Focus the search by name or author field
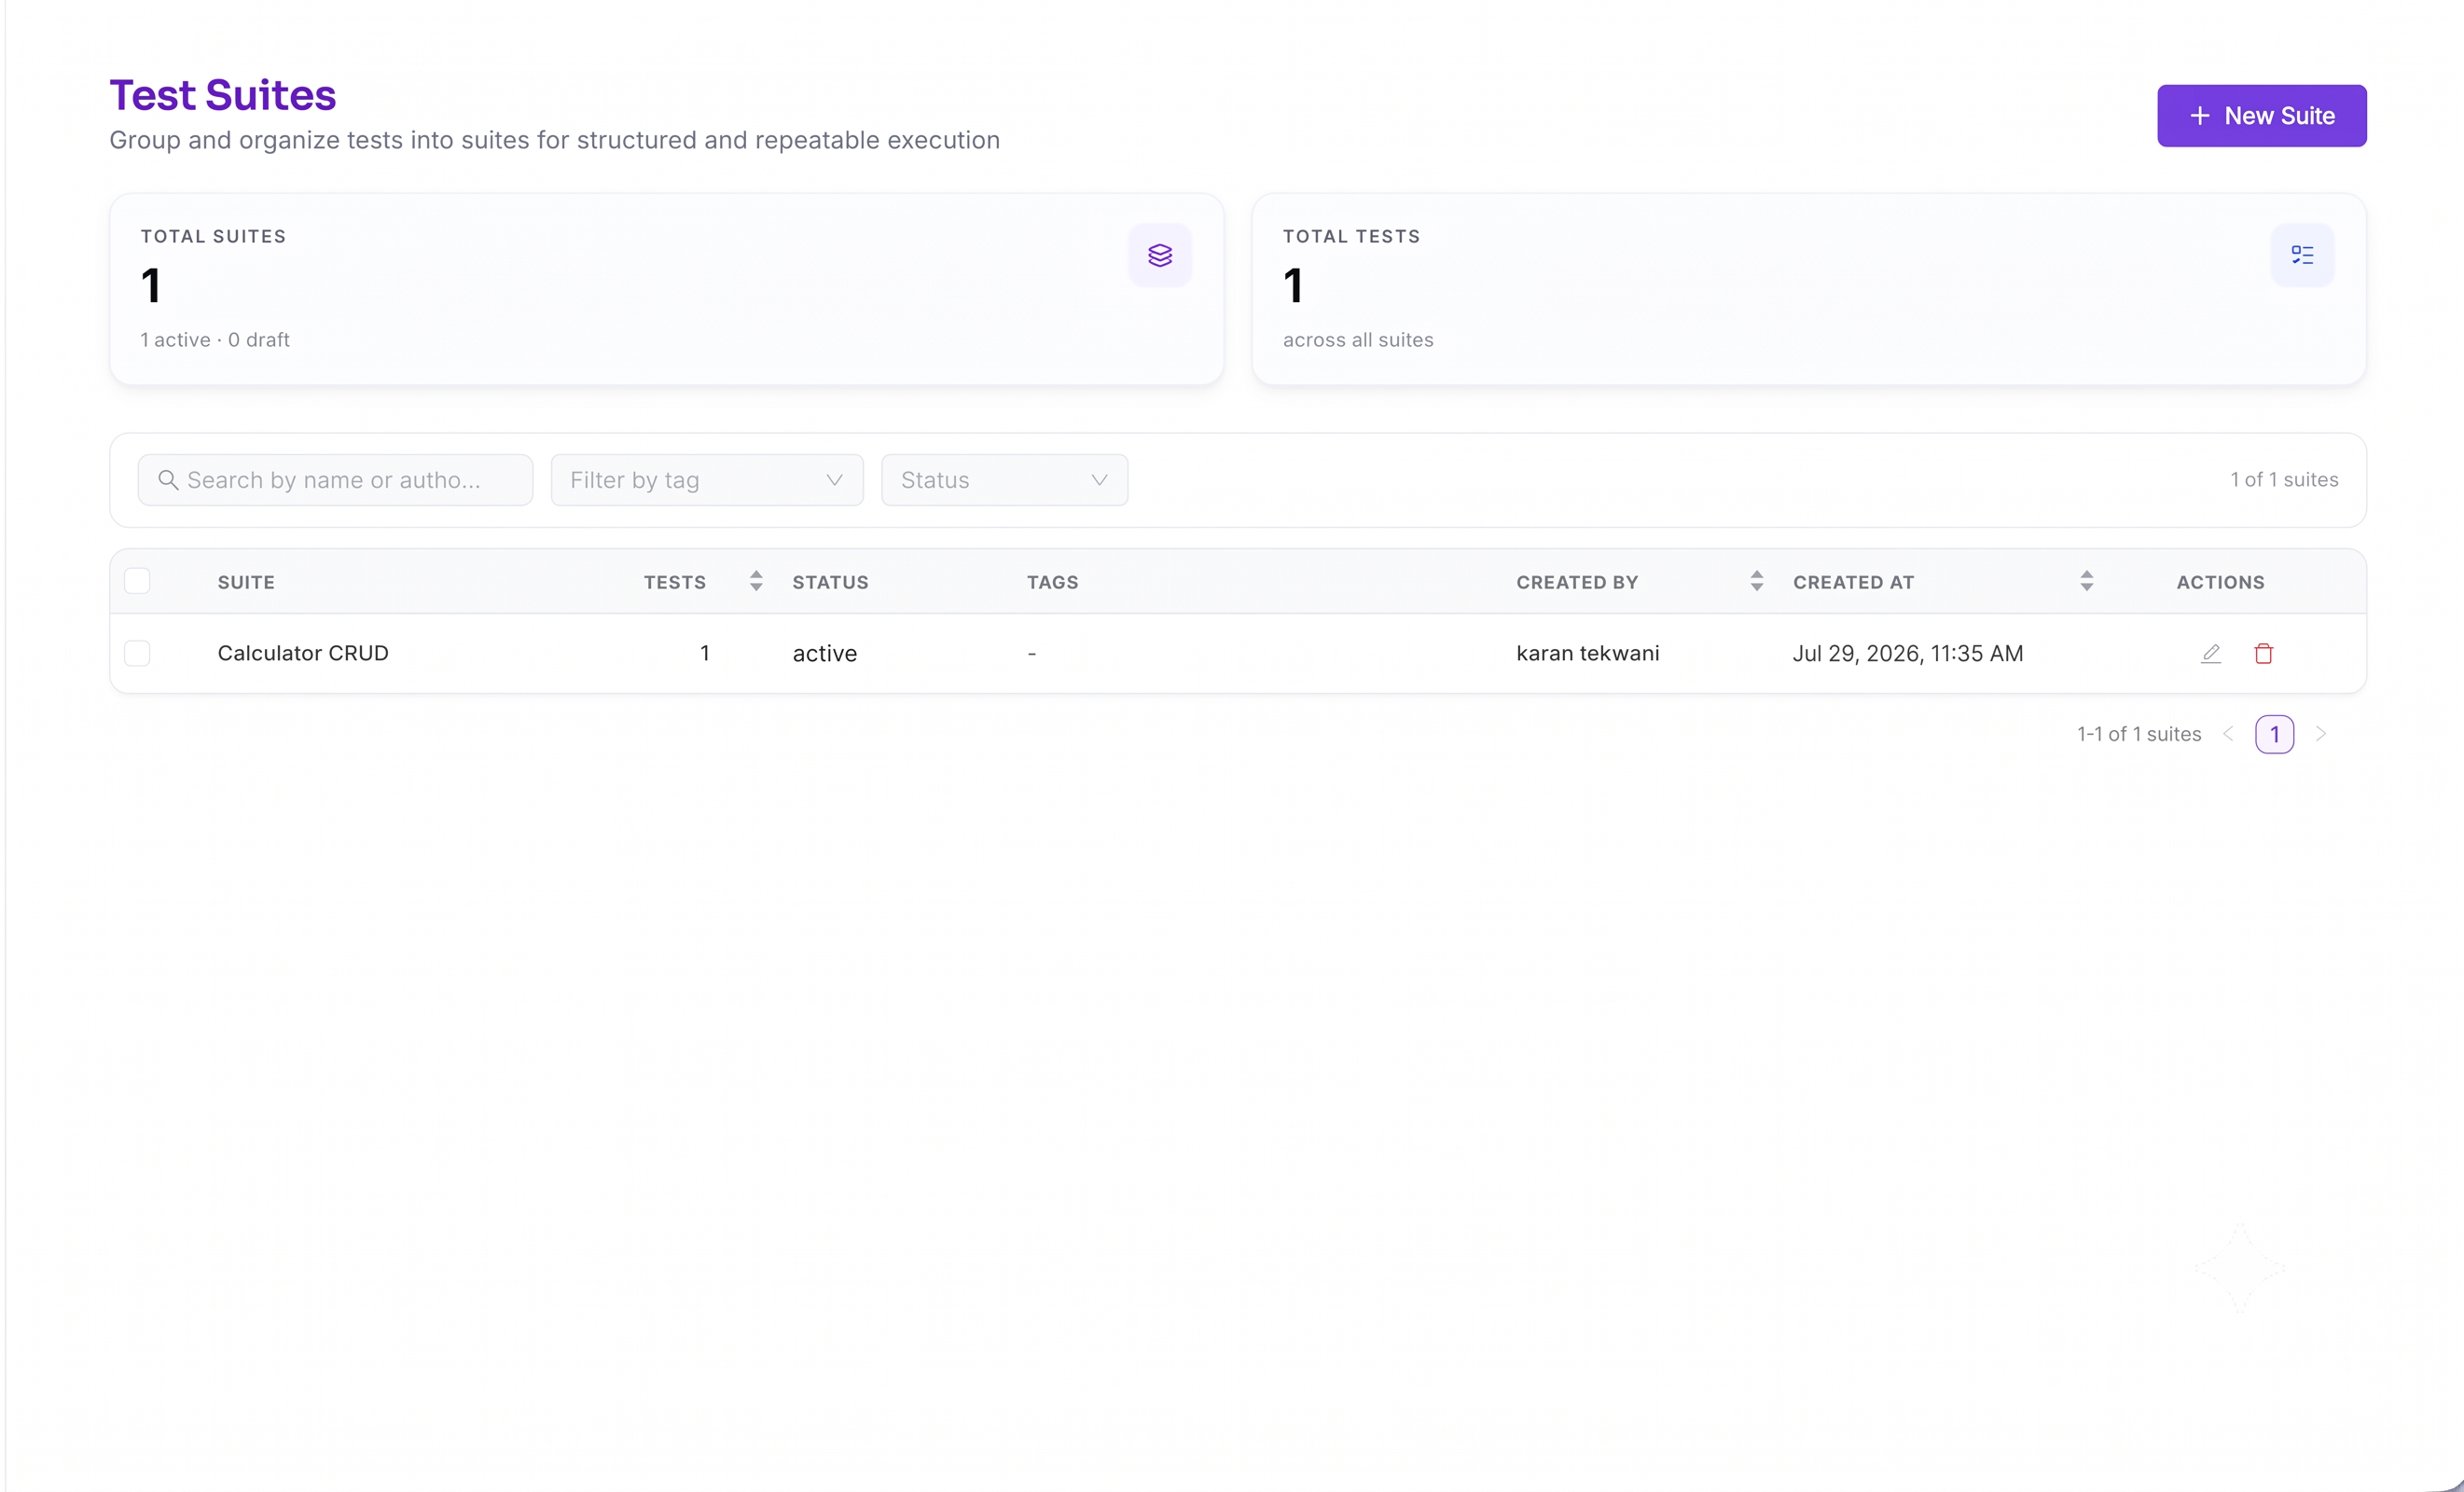Image resolution: width=2464 pixels, height=1492 pixels. pyautogui.click(x=335, y=480)
